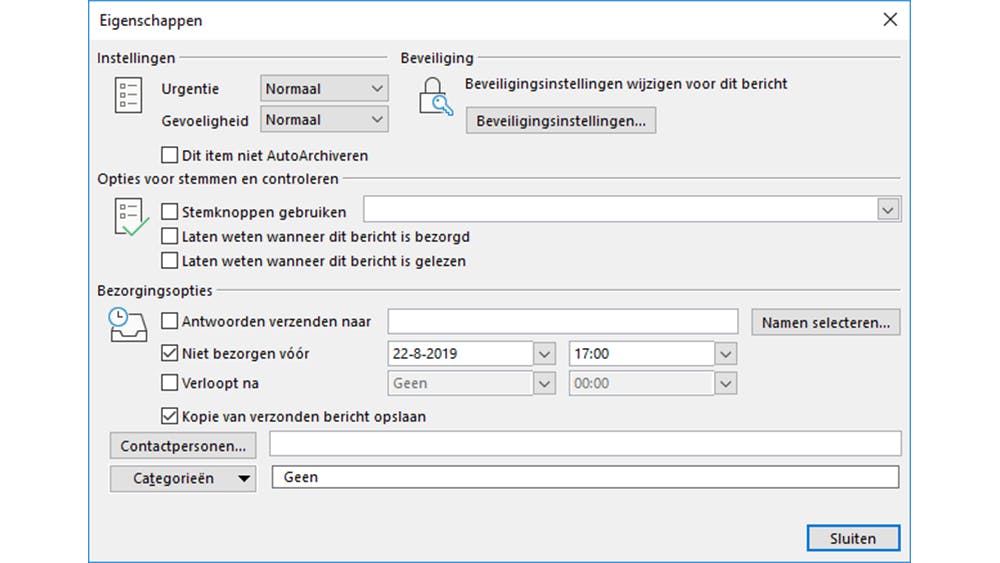Click the Sluiten button
Viewport: 1000px width, 563px height.
(x=853, y=538)
